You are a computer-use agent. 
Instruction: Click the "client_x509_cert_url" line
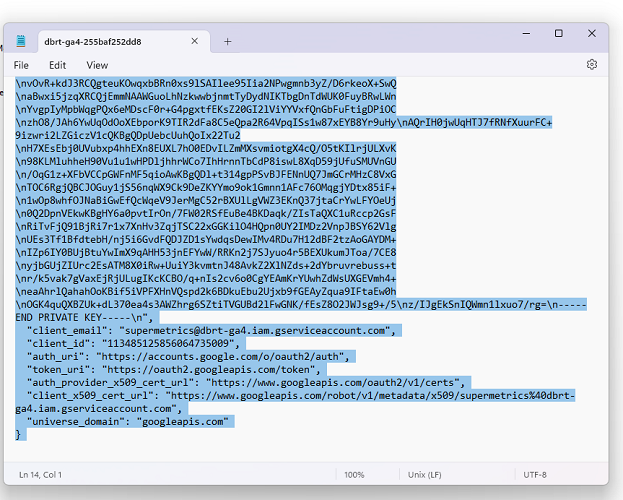pos(301,396)
